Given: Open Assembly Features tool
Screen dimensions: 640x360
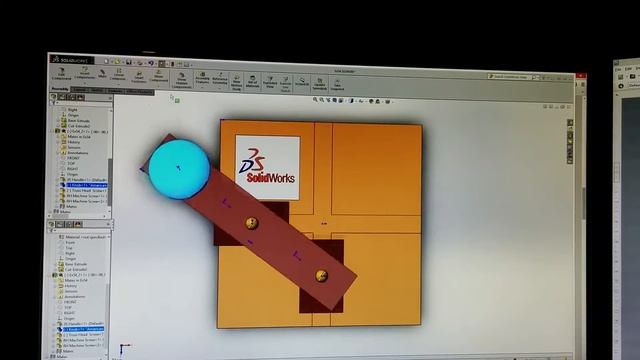Looking at the screenshot, I should 202,78.
